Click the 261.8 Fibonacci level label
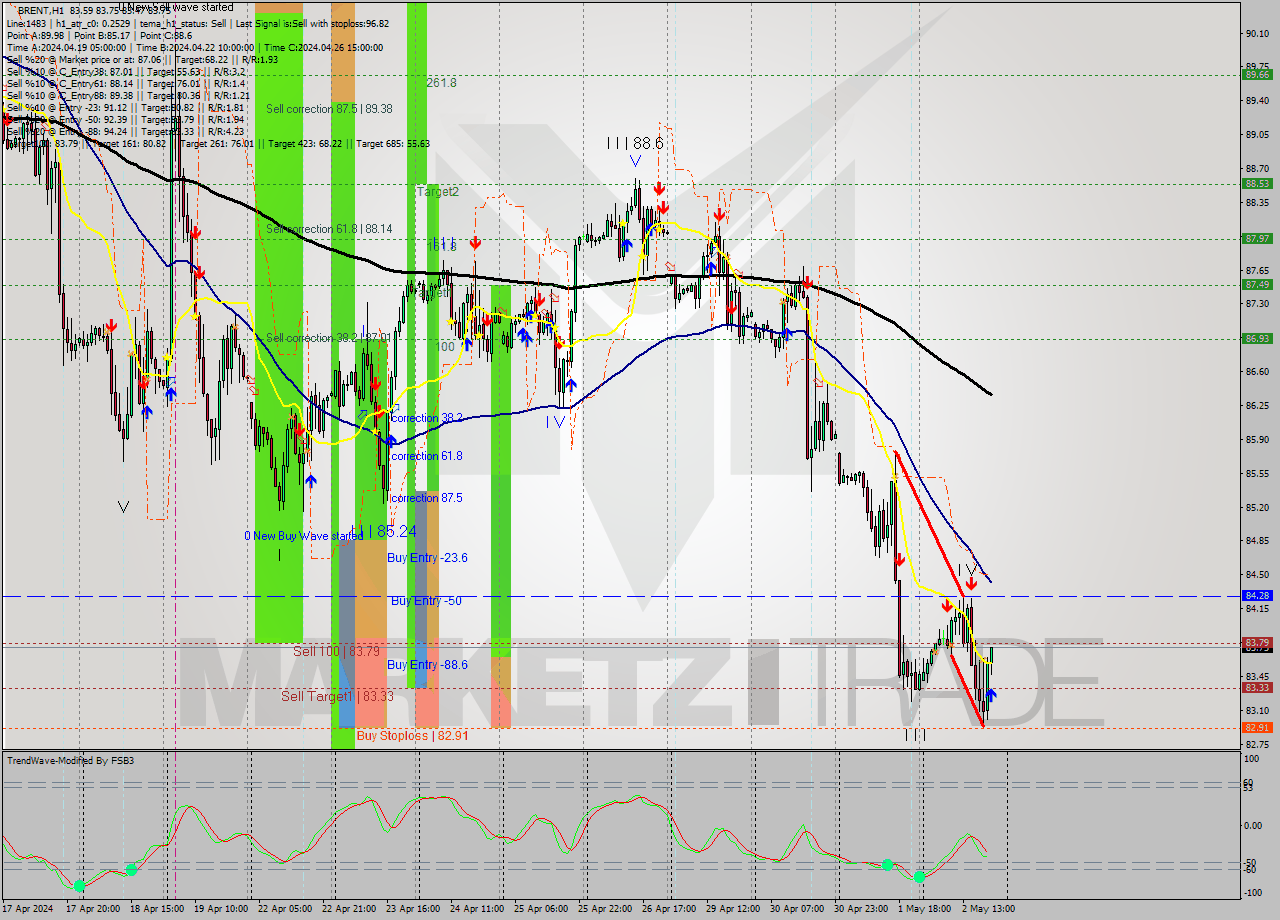 [441, 82]
